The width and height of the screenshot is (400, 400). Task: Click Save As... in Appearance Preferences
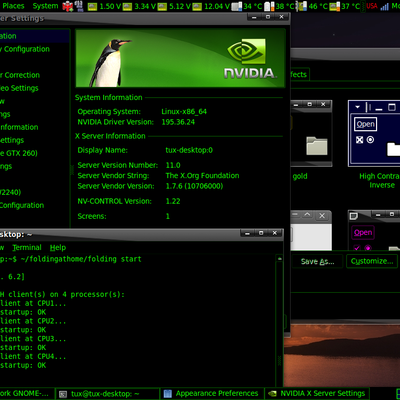[317, 262]
